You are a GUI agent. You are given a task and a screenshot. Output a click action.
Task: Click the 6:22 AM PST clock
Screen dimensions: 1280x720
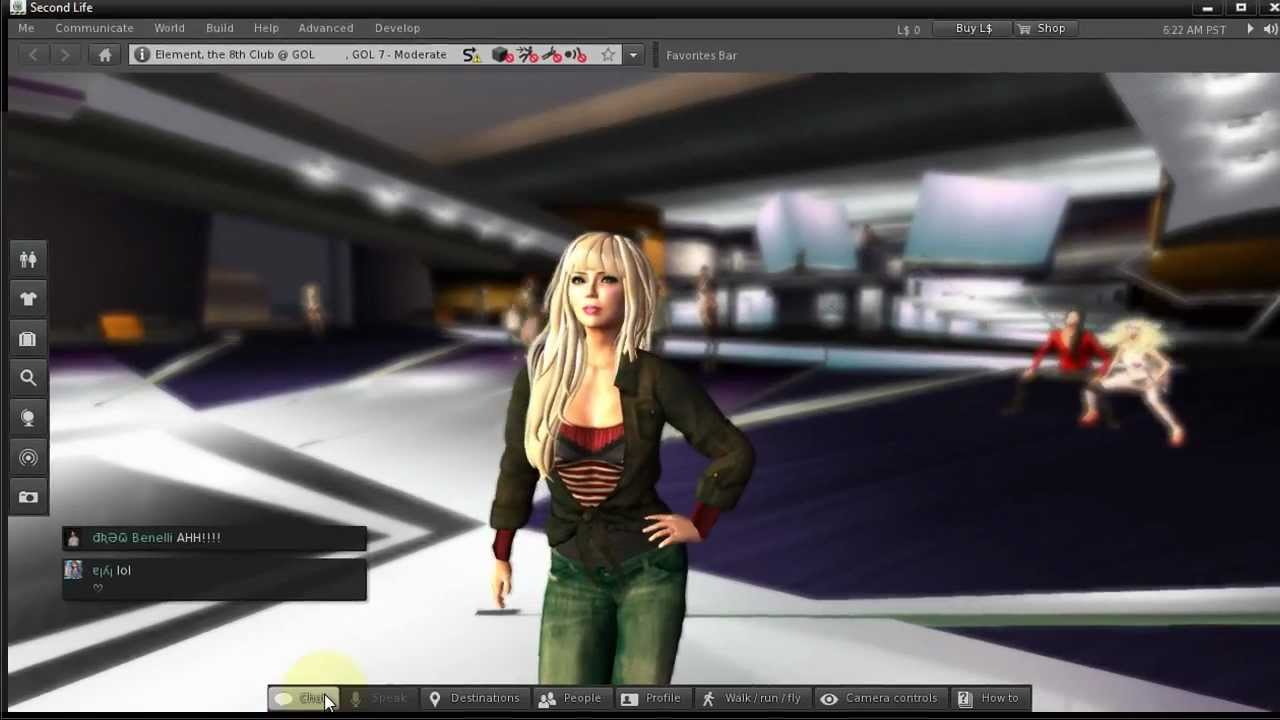point(1194,30)
